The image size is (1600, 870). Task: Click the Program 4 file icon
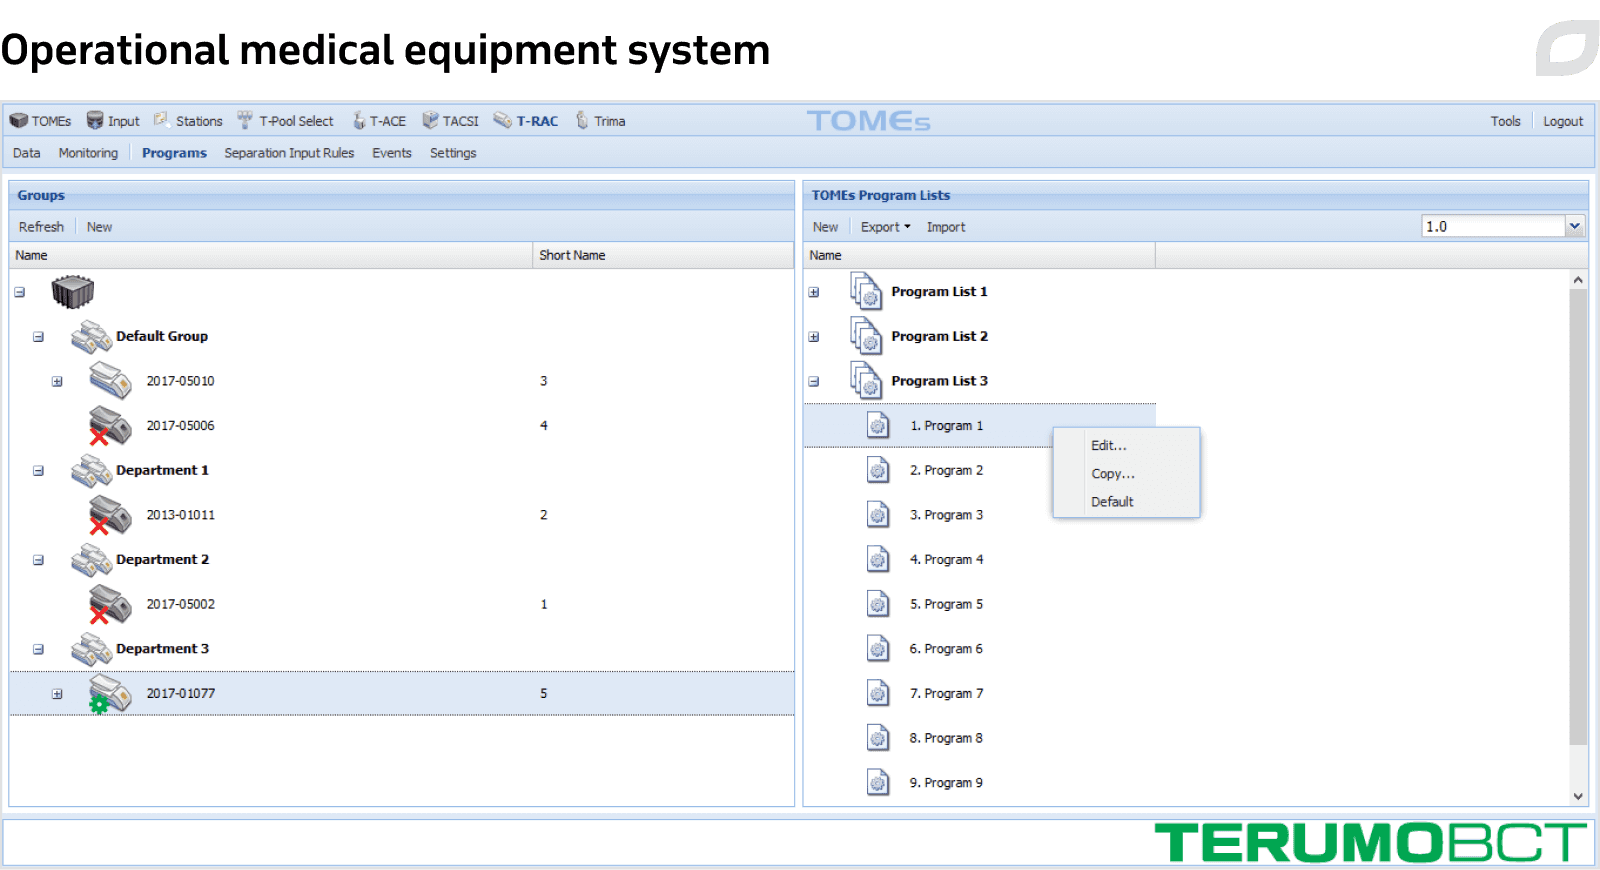pos(878,560)
